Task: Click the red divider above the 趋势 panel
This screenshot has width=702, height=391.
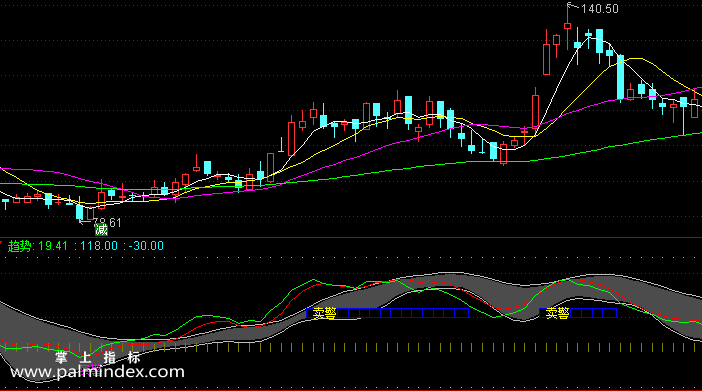Action: pyautogui.click(x=351, y=237)
